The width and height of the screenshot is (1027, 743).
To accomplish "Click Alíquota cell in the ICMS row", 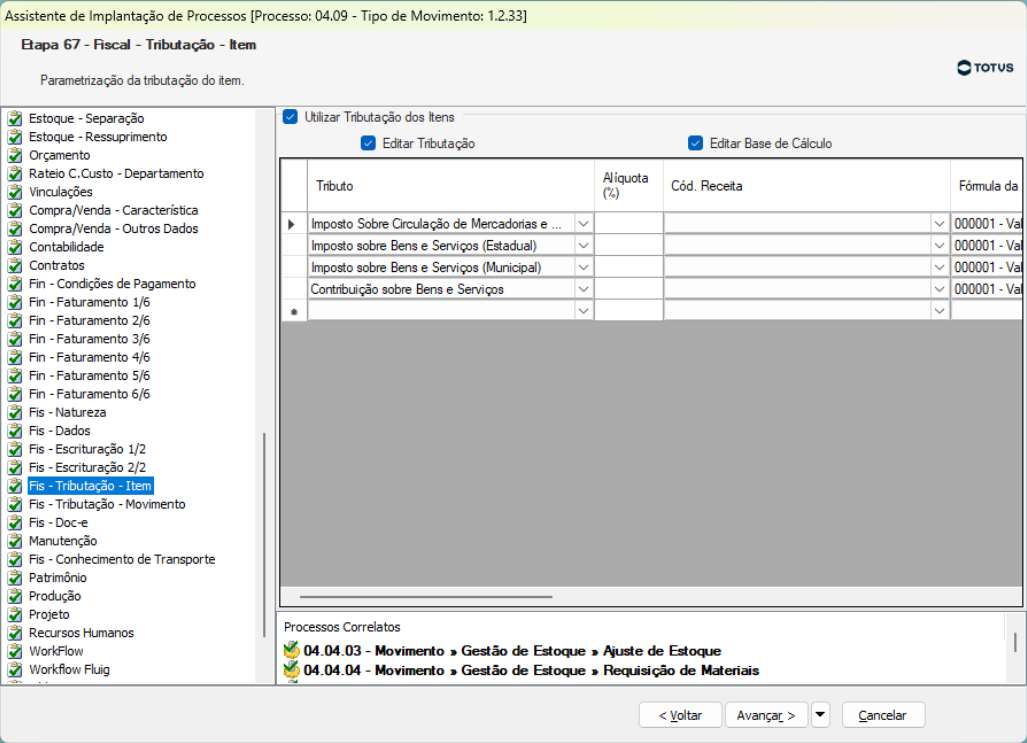I will pyautogui.click(x=629, y=223).
